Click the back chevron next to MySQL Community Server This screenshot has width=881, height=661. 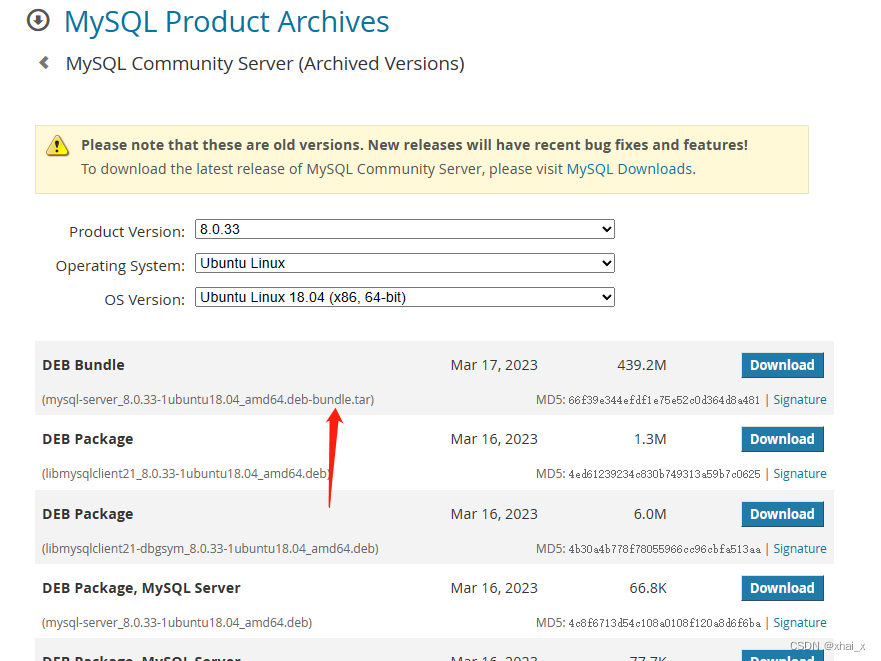42,62
